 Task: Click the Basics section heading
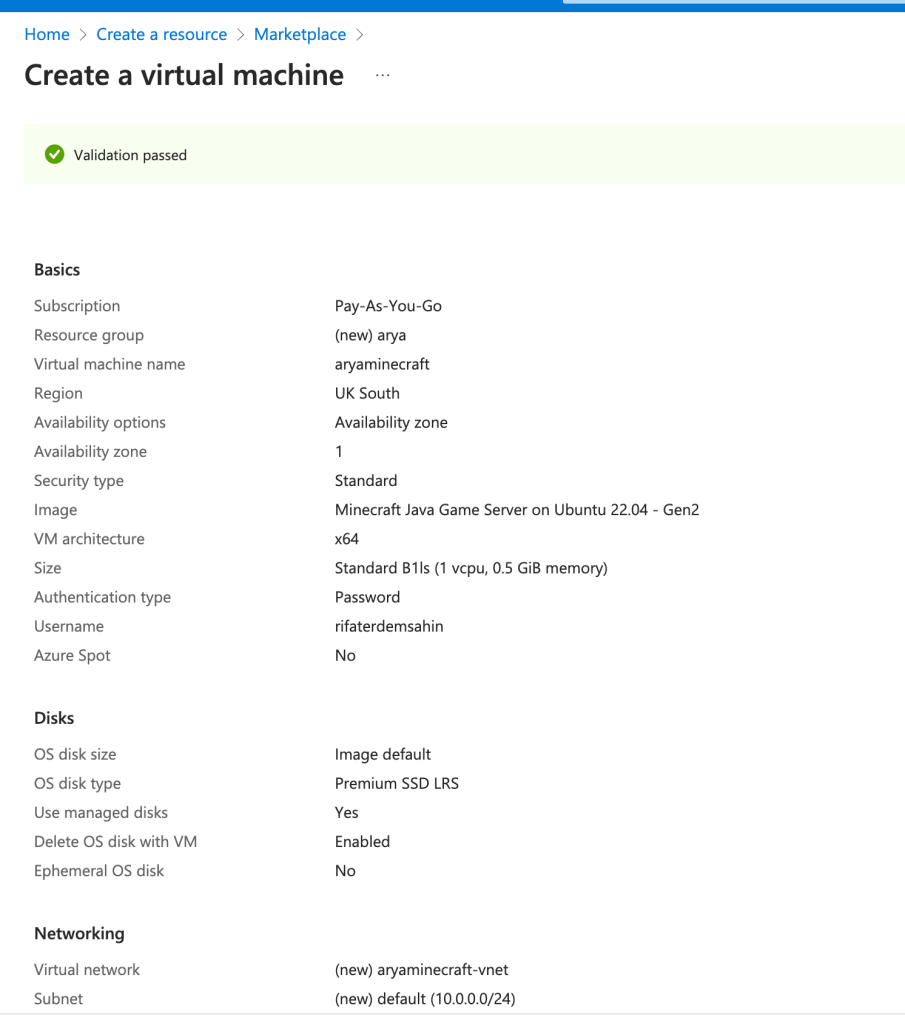tap(57, 270)
